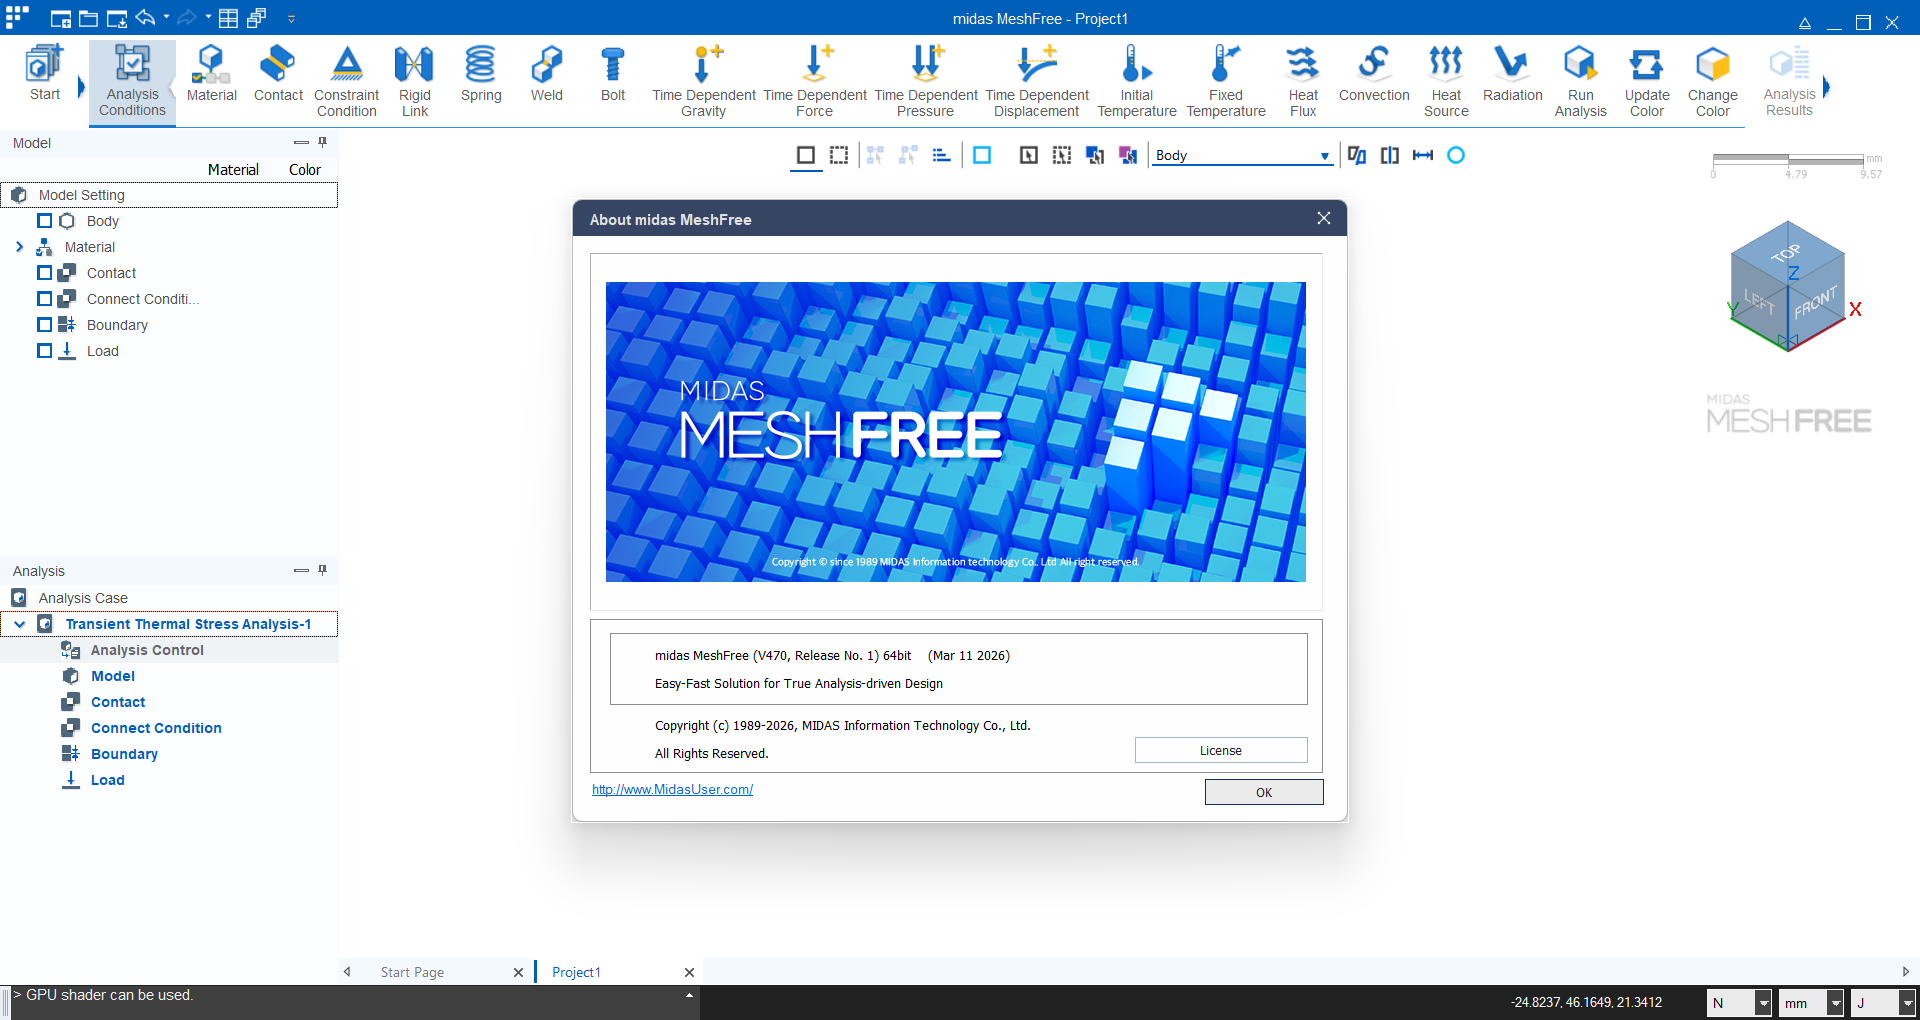The width and height of the screenshot is (1920, 1020).
Task: Close the About midas MeshFree dialog
Action: pos(1323,218)
